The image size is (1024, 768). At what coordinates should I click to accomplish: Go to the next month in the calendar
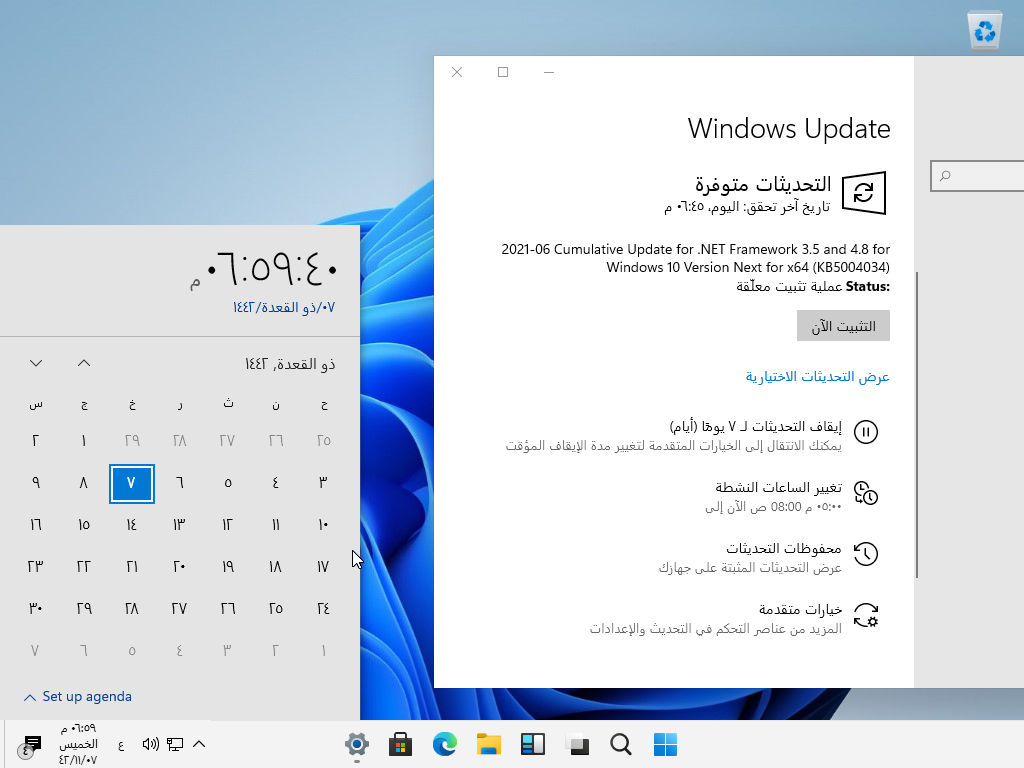36,363
